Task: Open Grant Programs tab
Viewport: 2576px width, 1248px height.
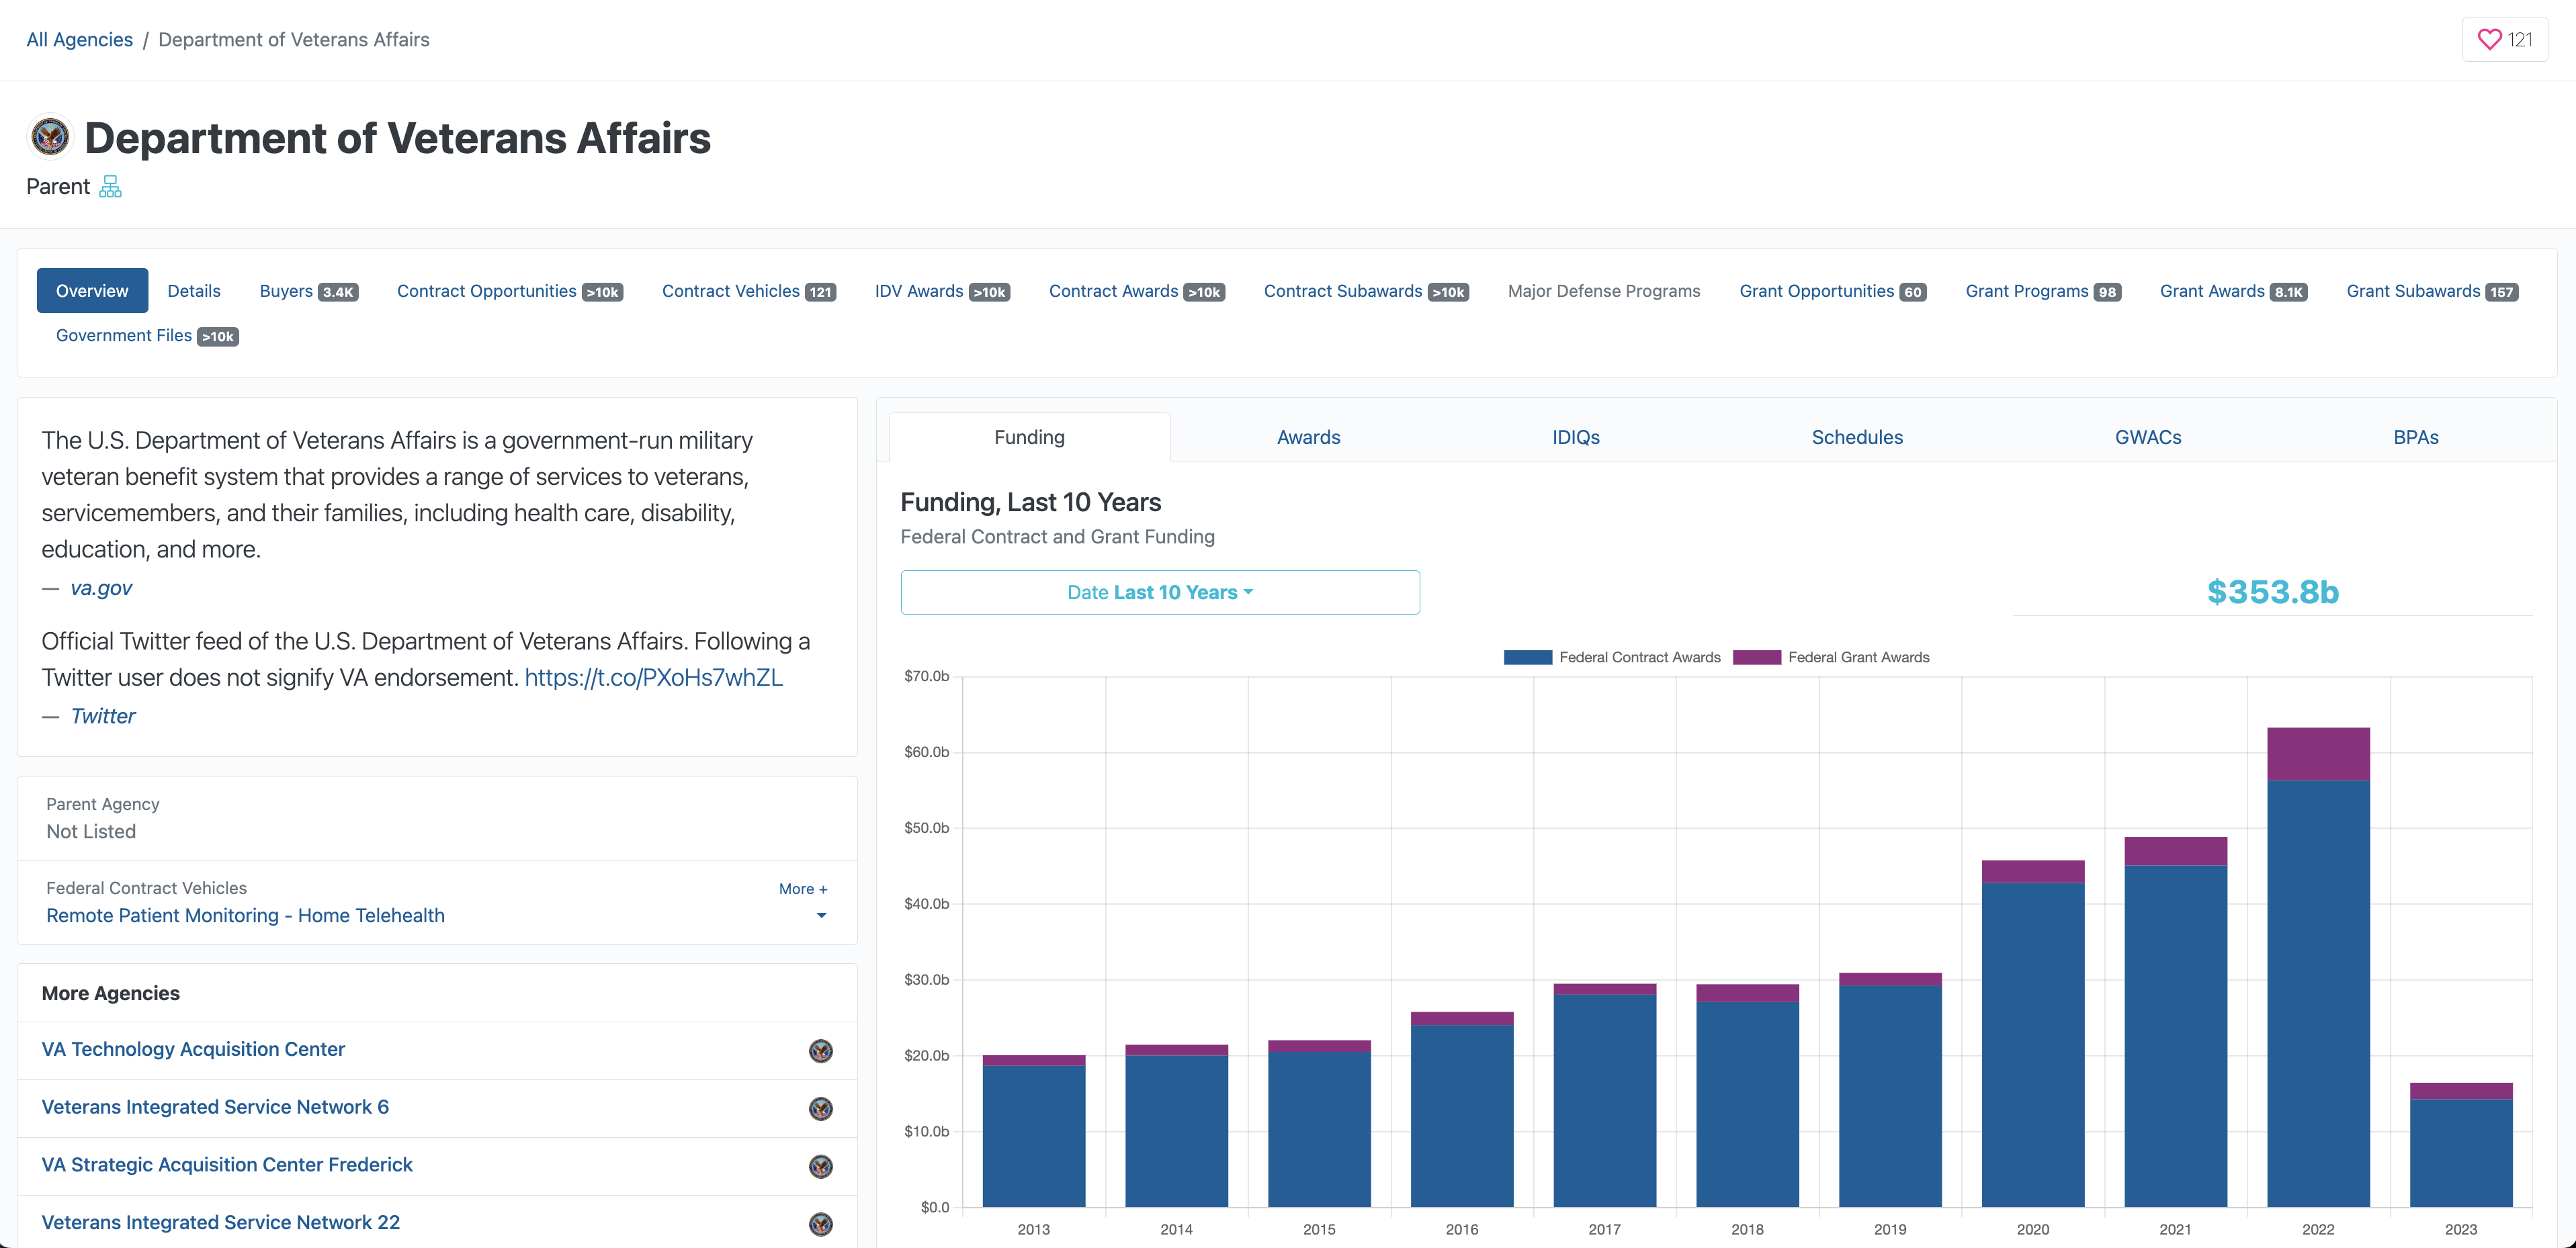Action: point(2043,291)
